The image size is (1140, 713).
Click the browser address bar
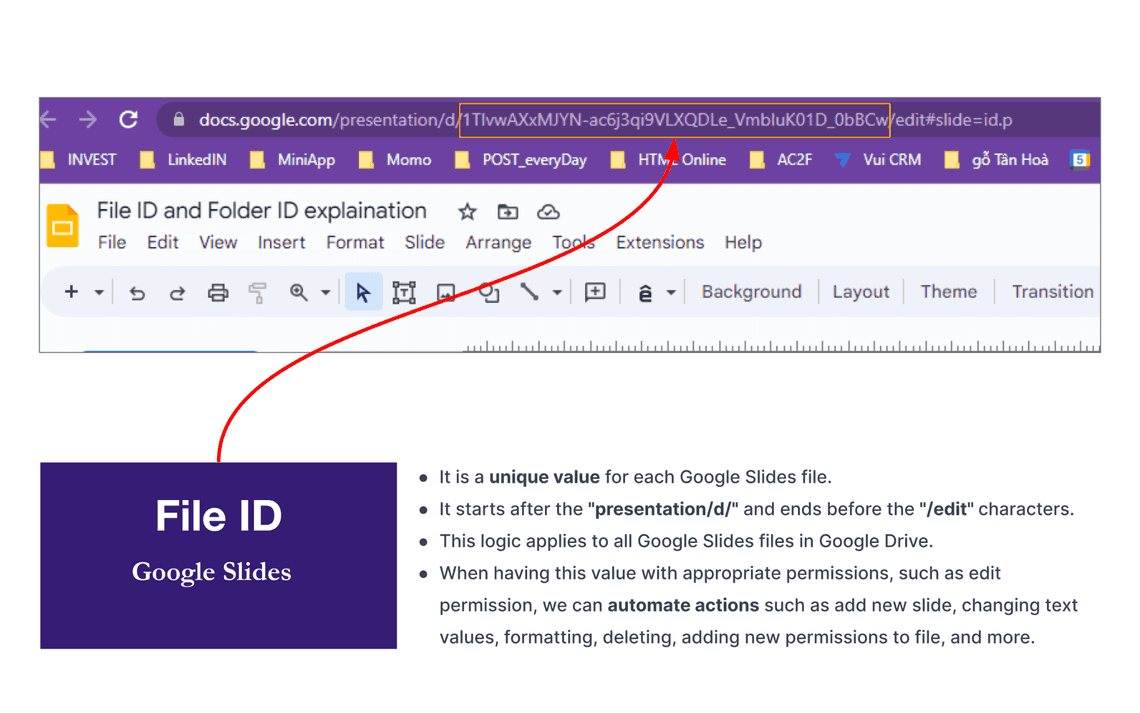(600, 119)
